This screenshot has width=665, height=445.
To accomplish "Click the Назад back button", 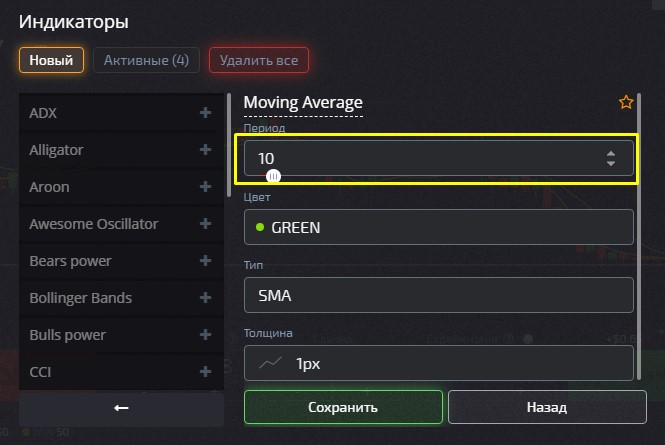I will 546,407.
